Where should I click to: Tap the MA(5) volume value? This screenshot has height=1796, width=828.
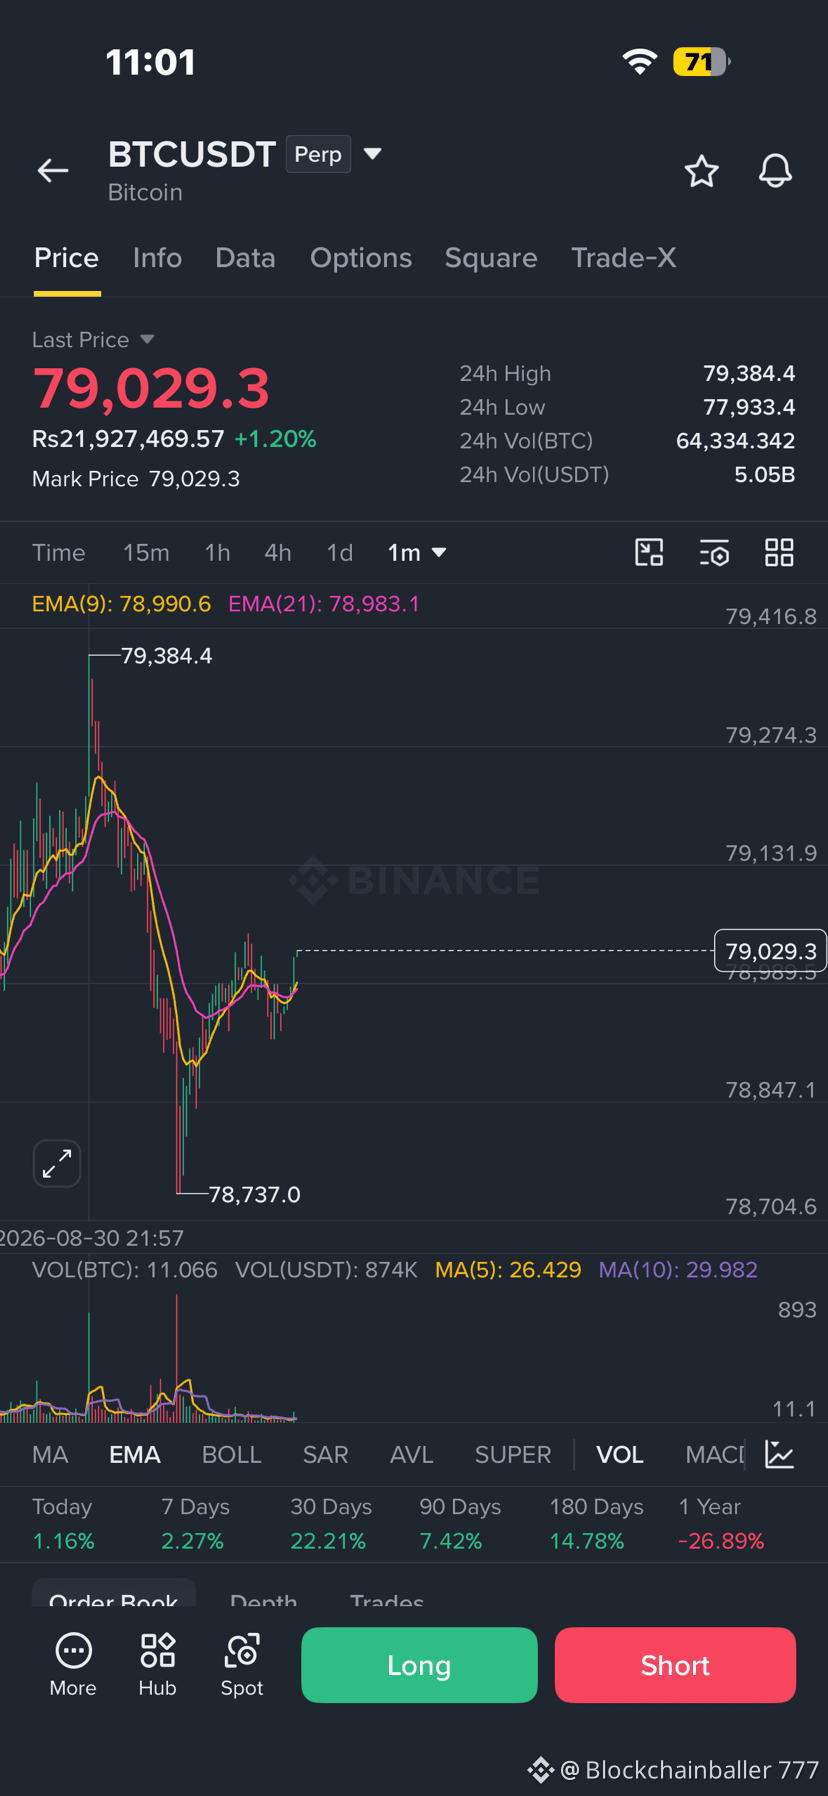click(x=508, y=1270)
